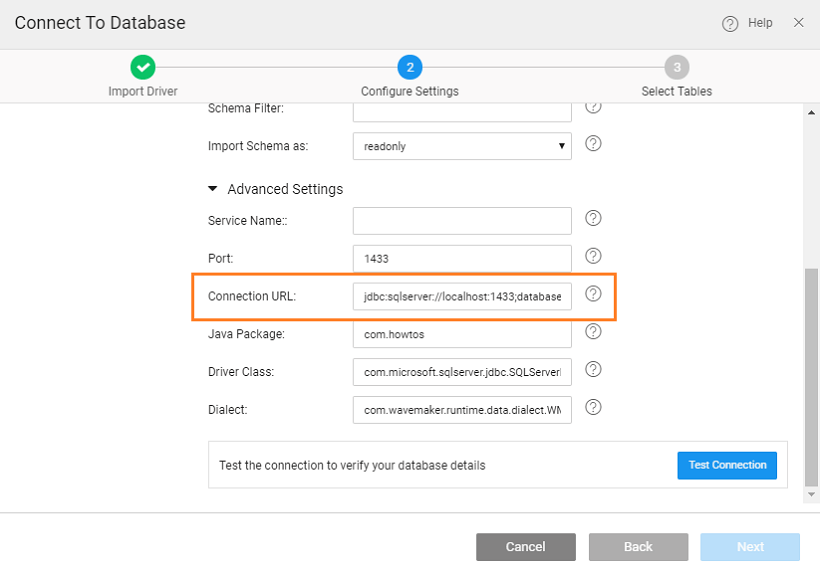The width and height of the screenshot is (820, 580).
Task: Select the Configure Settings step
Action: click(409, 68)
